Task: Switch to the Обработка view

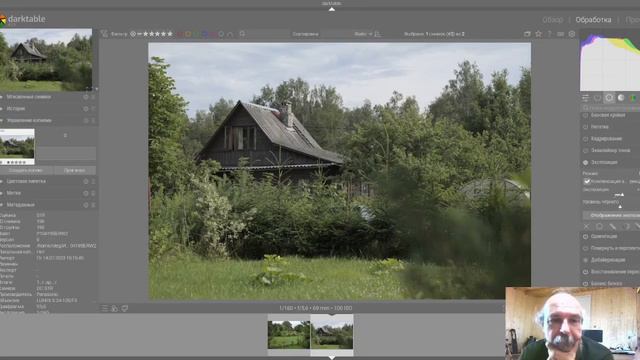Action: tap(593, 20)
